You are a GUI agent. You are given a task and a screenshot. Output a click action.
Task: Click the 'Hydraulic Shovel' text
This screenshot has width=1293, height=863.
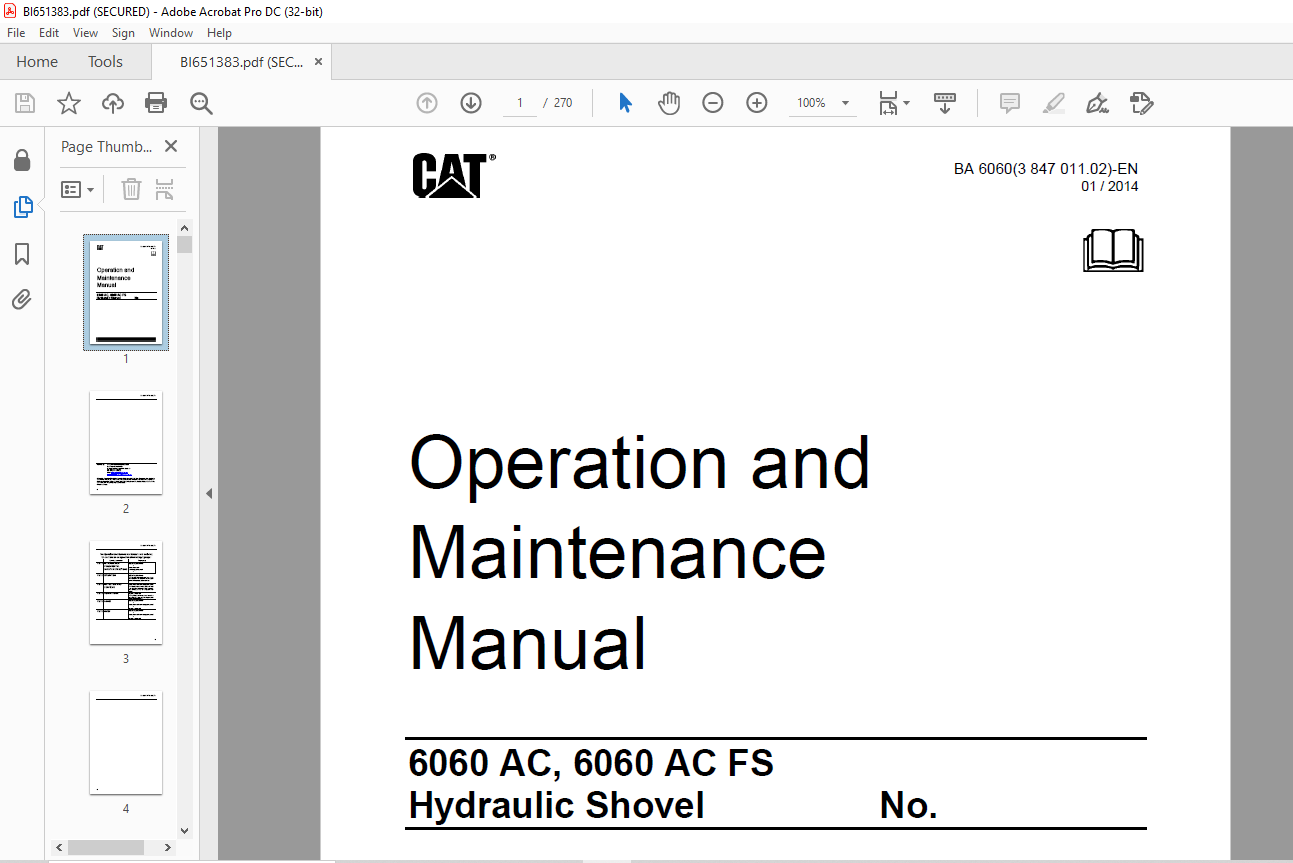(x=557, y=806)
